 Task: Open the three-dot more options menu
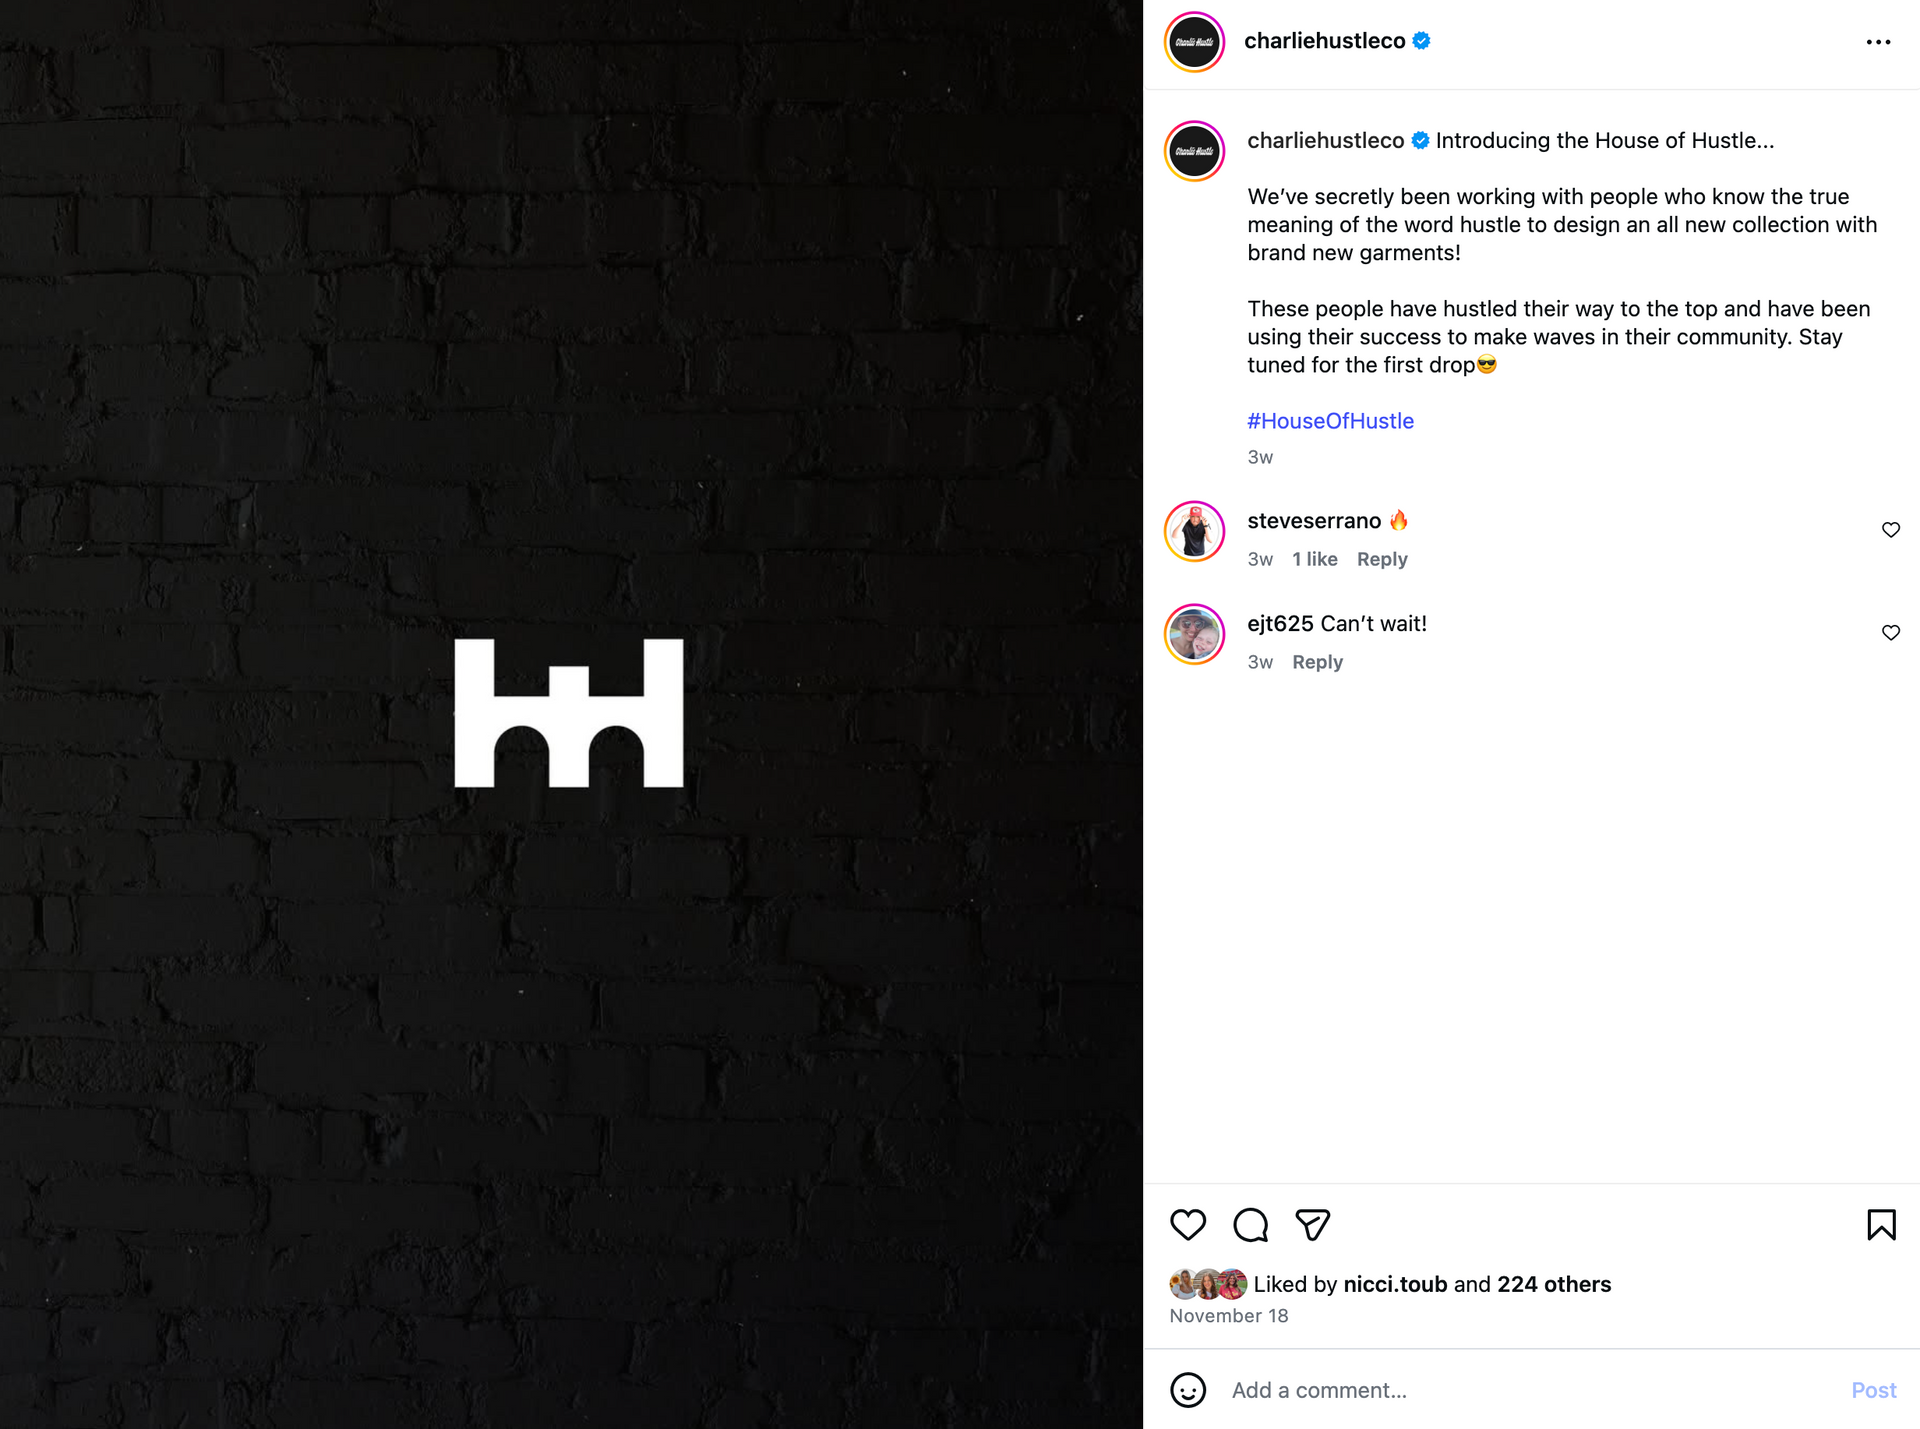click(1878, 42)
